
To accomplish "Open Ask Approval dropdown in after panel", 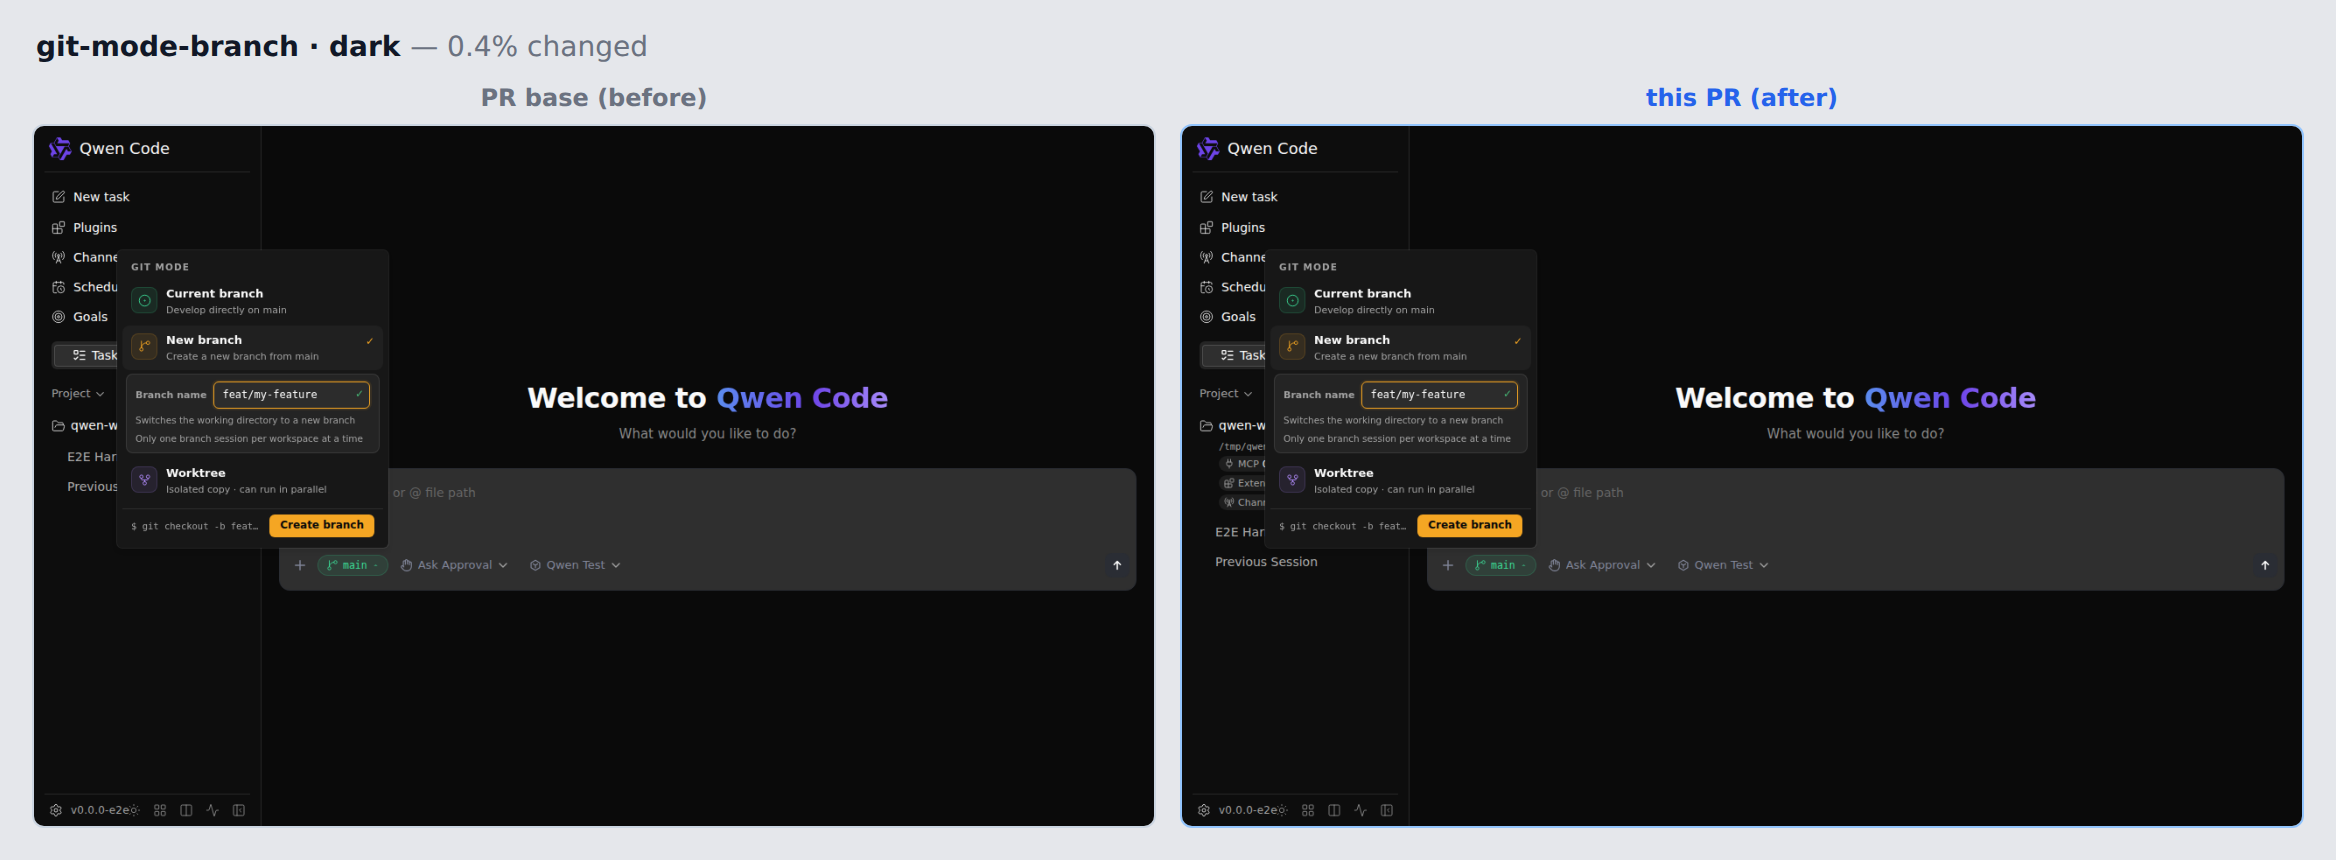I will [1602, 565].
